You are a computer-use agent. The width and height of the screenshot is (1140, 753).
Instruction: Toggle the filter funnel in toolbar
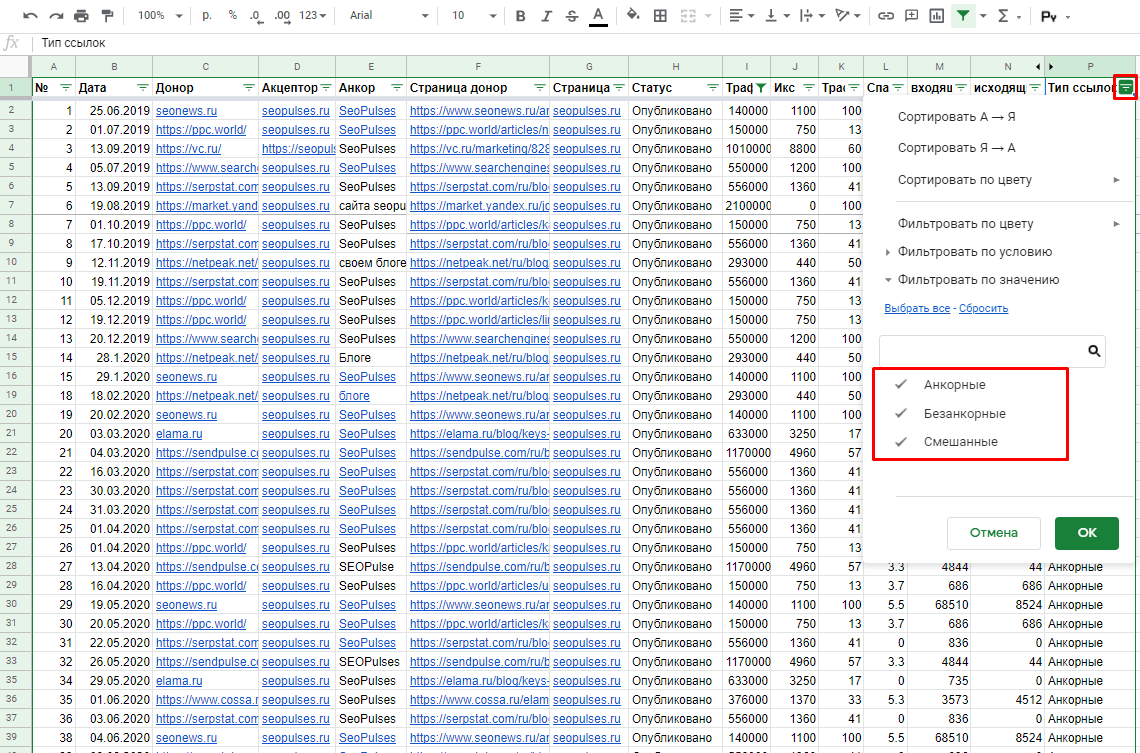[963, 15]
